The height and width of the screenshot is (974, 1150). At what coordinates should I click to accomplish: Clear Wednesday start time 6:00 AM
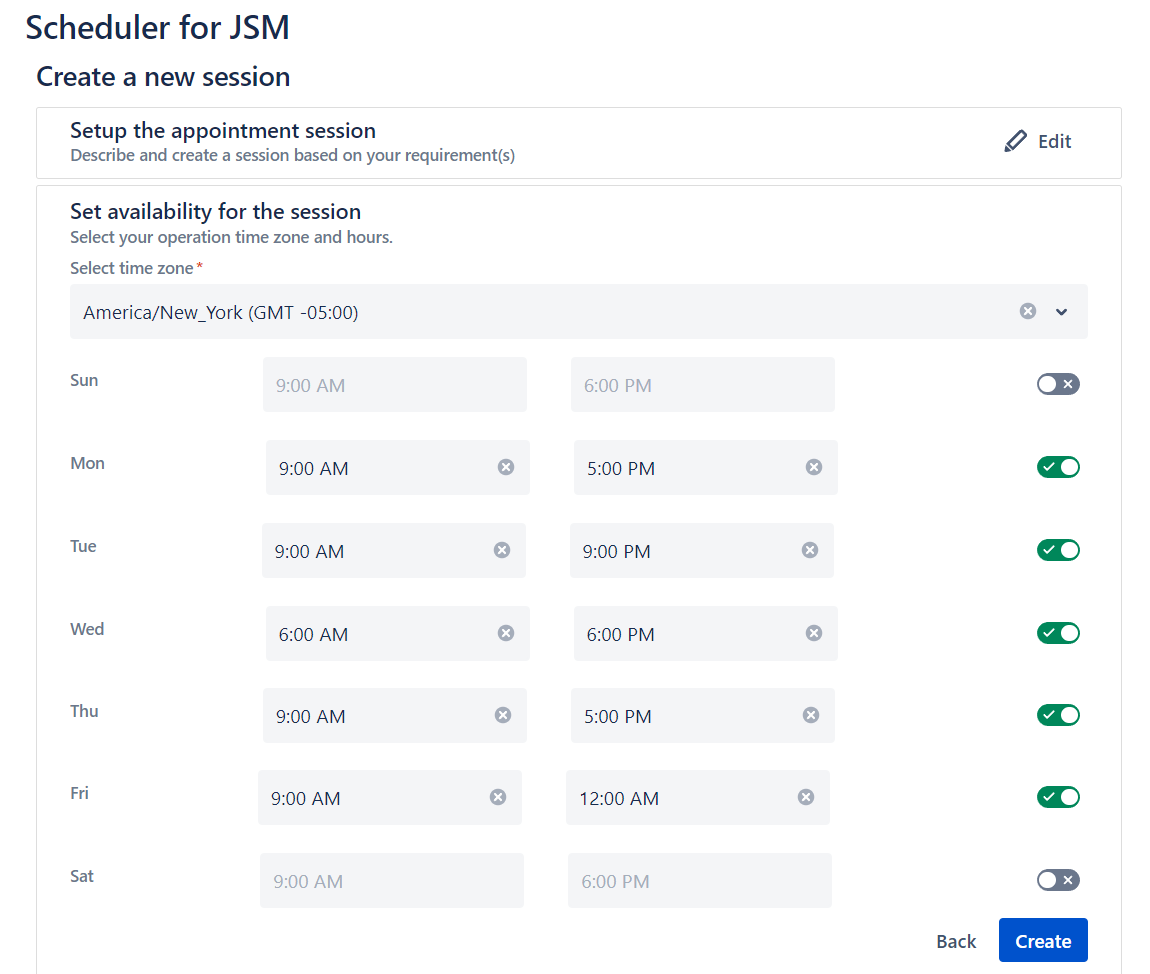point(505,633)
